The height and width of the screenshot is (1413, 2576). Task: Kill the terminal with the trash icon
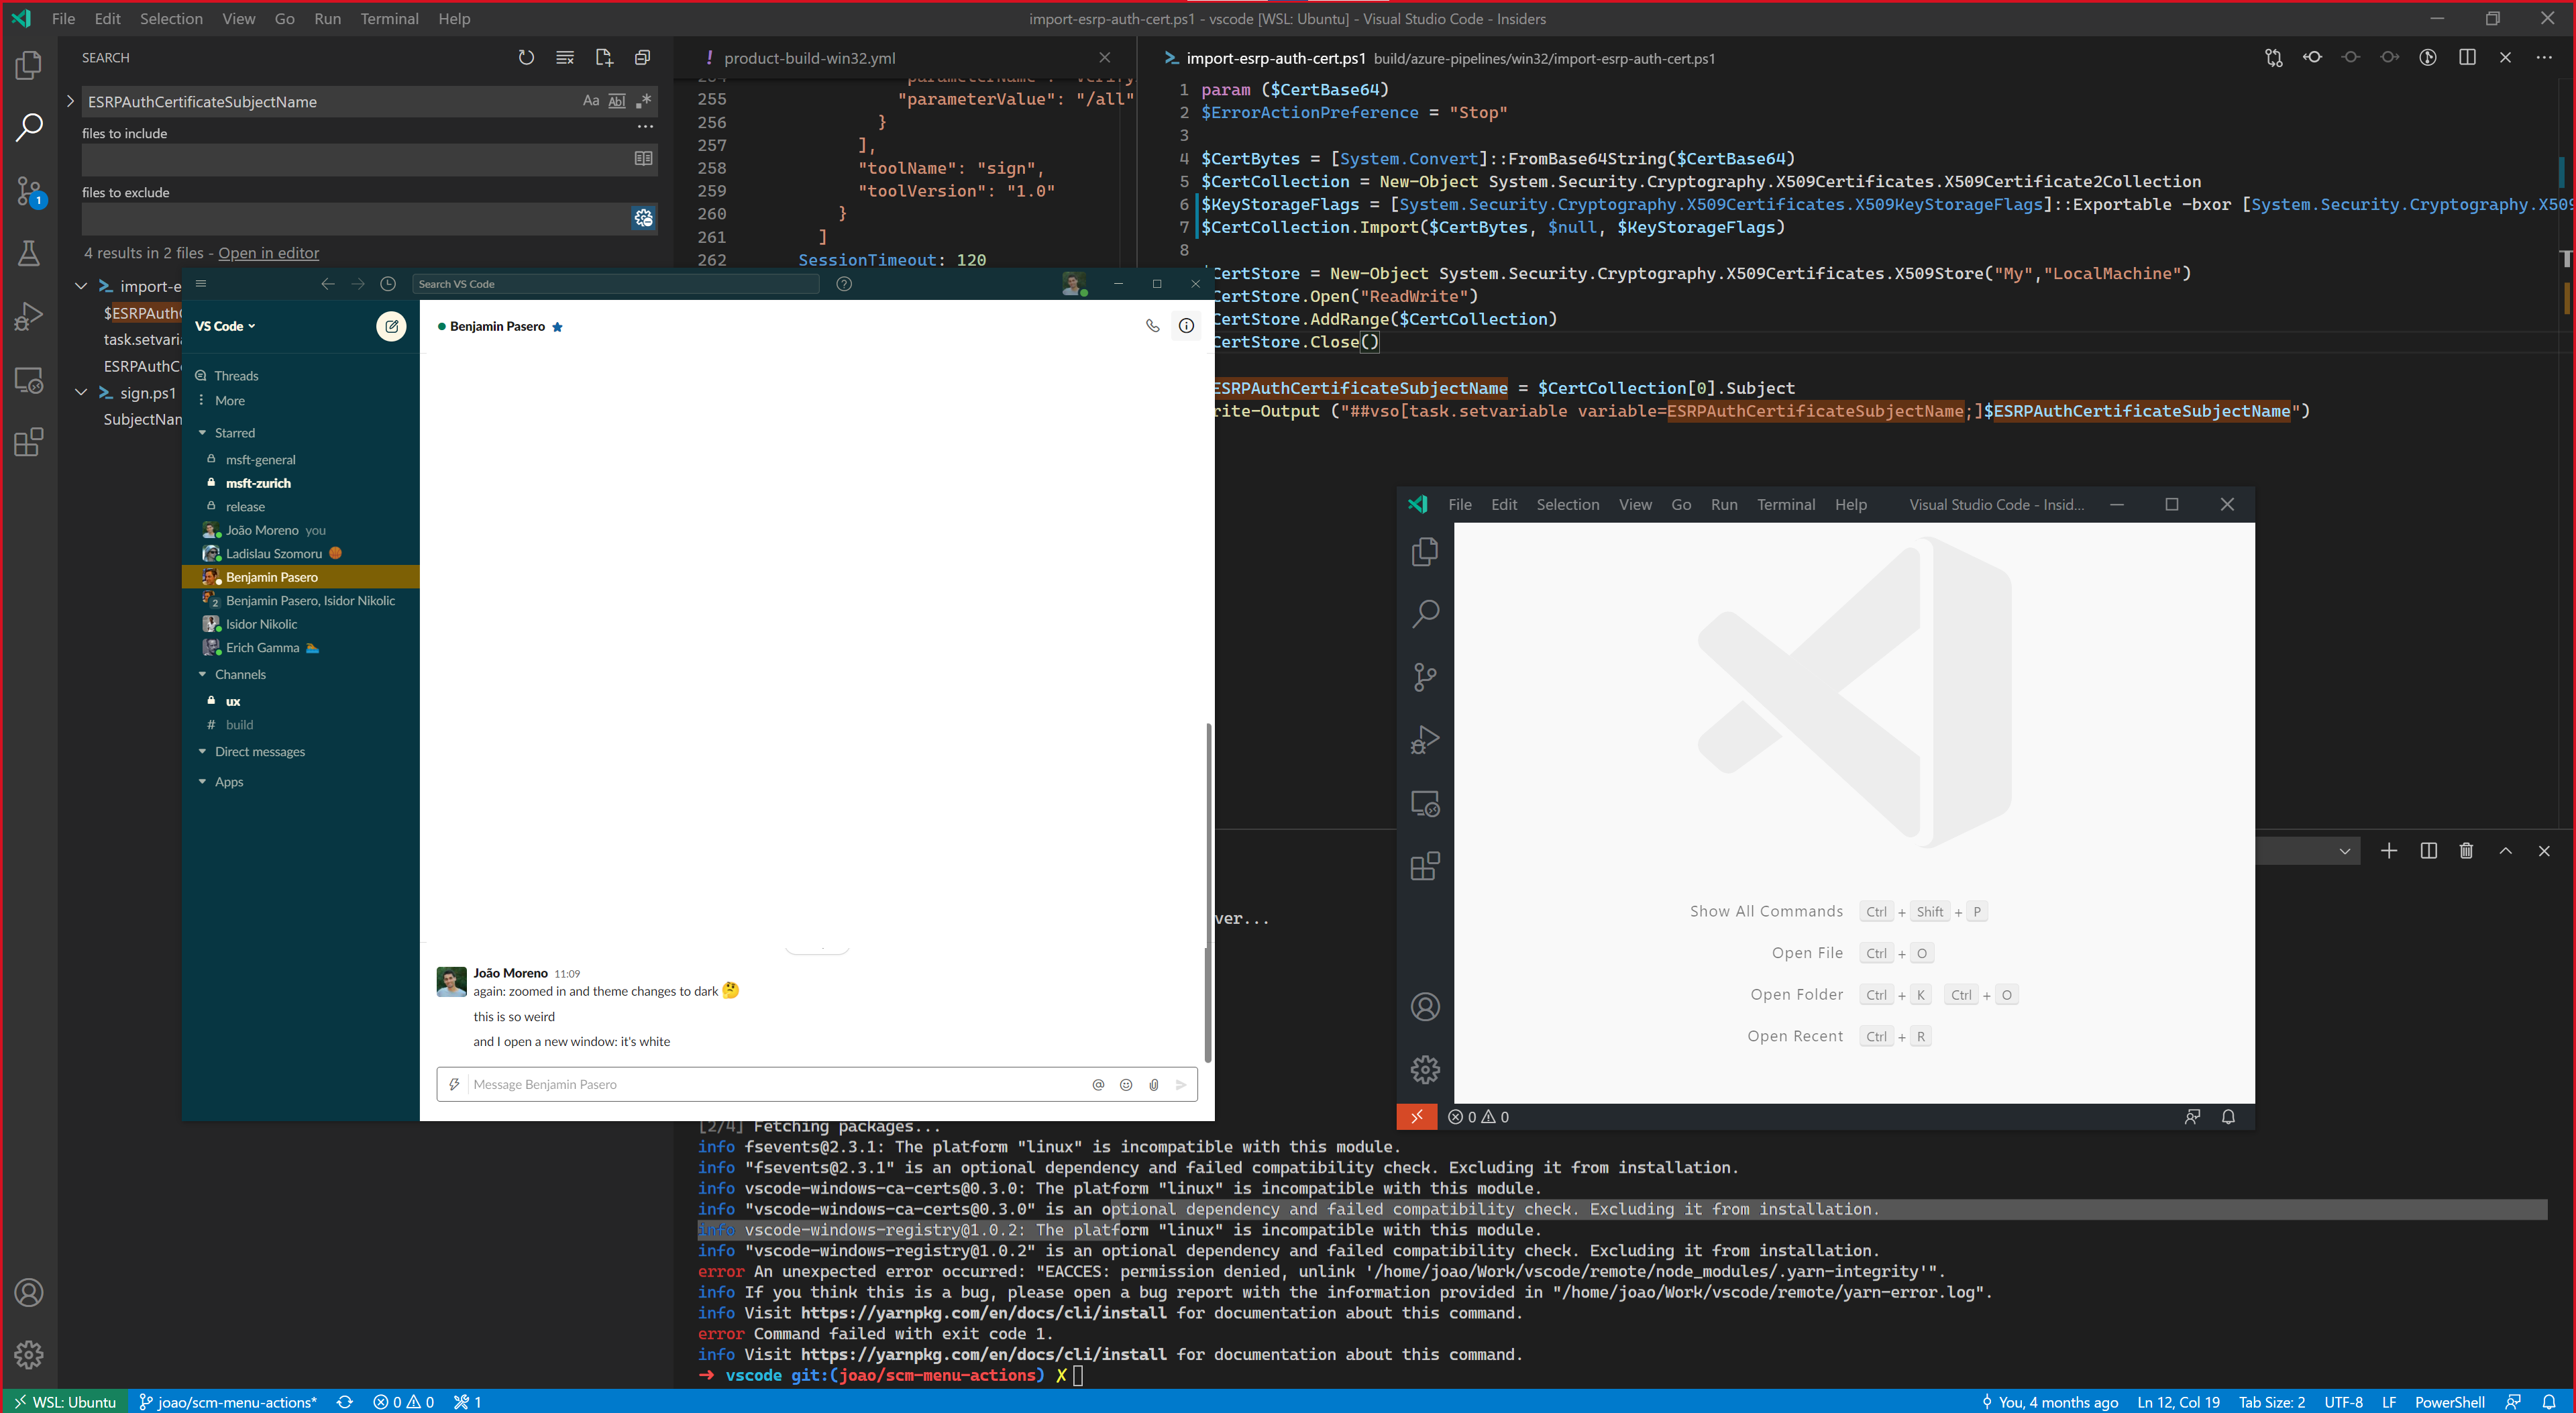pyautogui.click(x=2467, y=851)
